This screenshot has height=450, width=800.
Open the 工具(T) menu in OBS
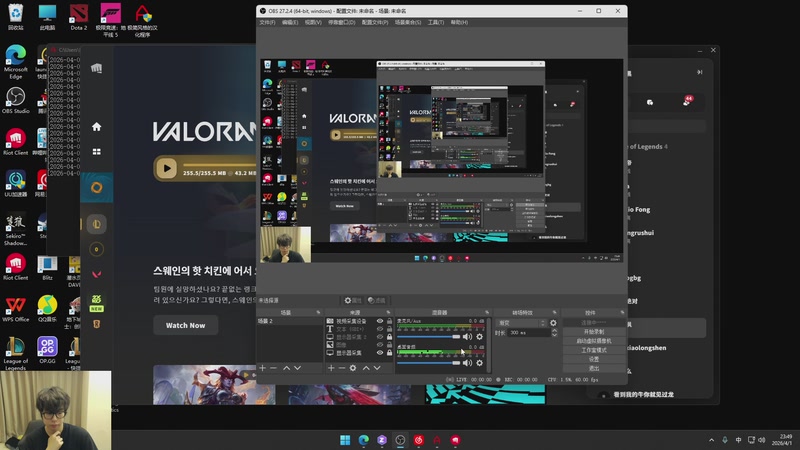pyautogui.click(x=436, y=22)
